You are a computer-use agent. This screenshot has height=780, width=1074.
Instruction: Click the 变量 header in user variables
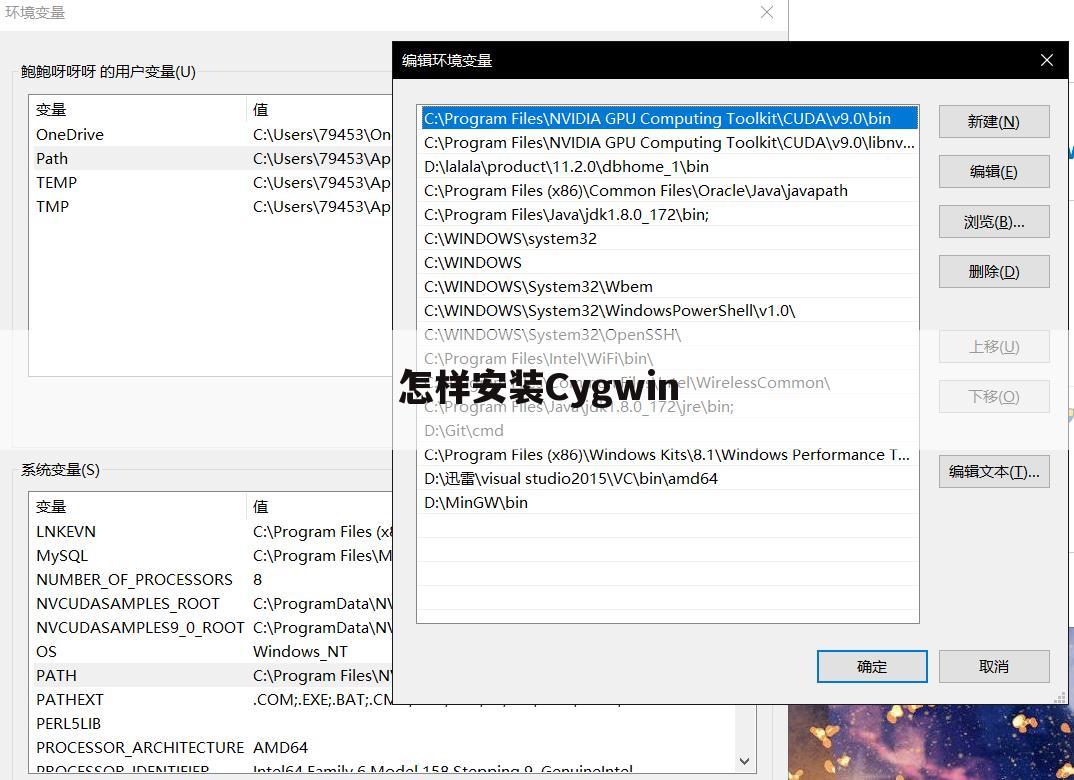pos(137,110)
